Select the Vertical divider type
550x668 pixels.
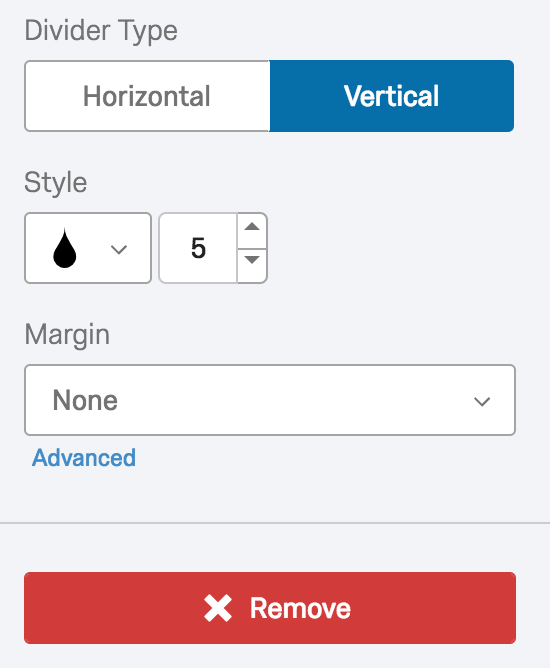tap(392, 96)
